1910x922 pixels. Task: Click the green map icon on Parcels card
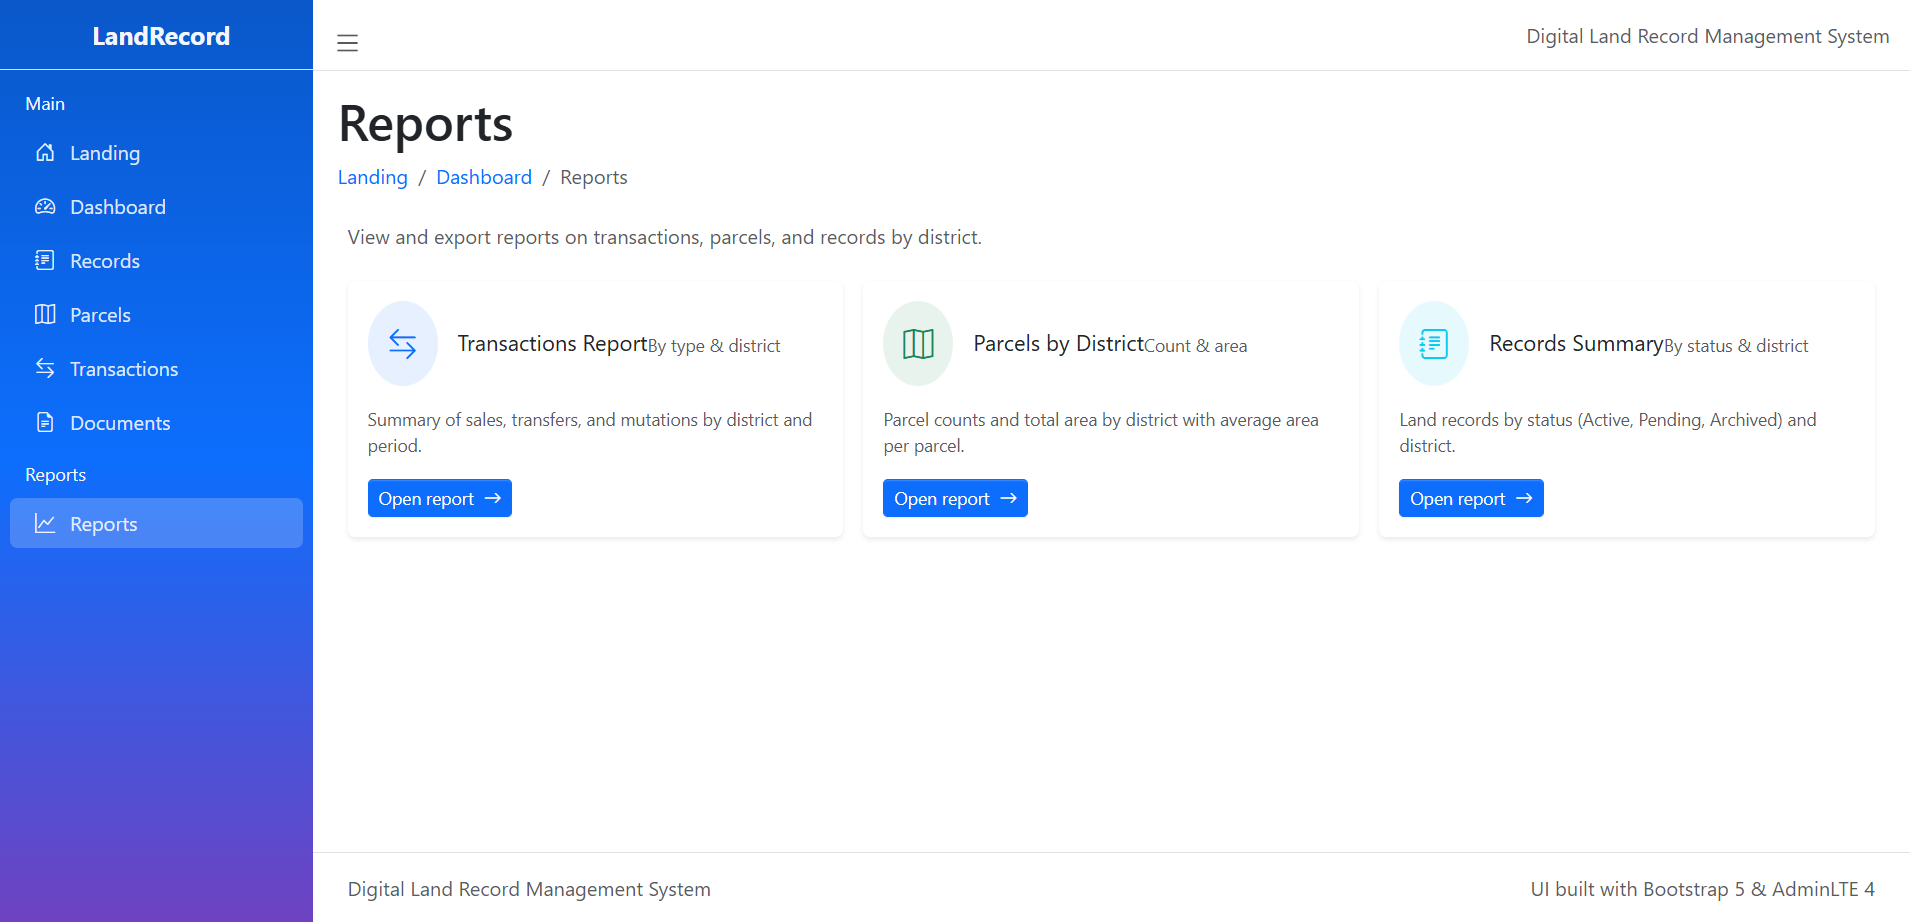coord(917,343)
